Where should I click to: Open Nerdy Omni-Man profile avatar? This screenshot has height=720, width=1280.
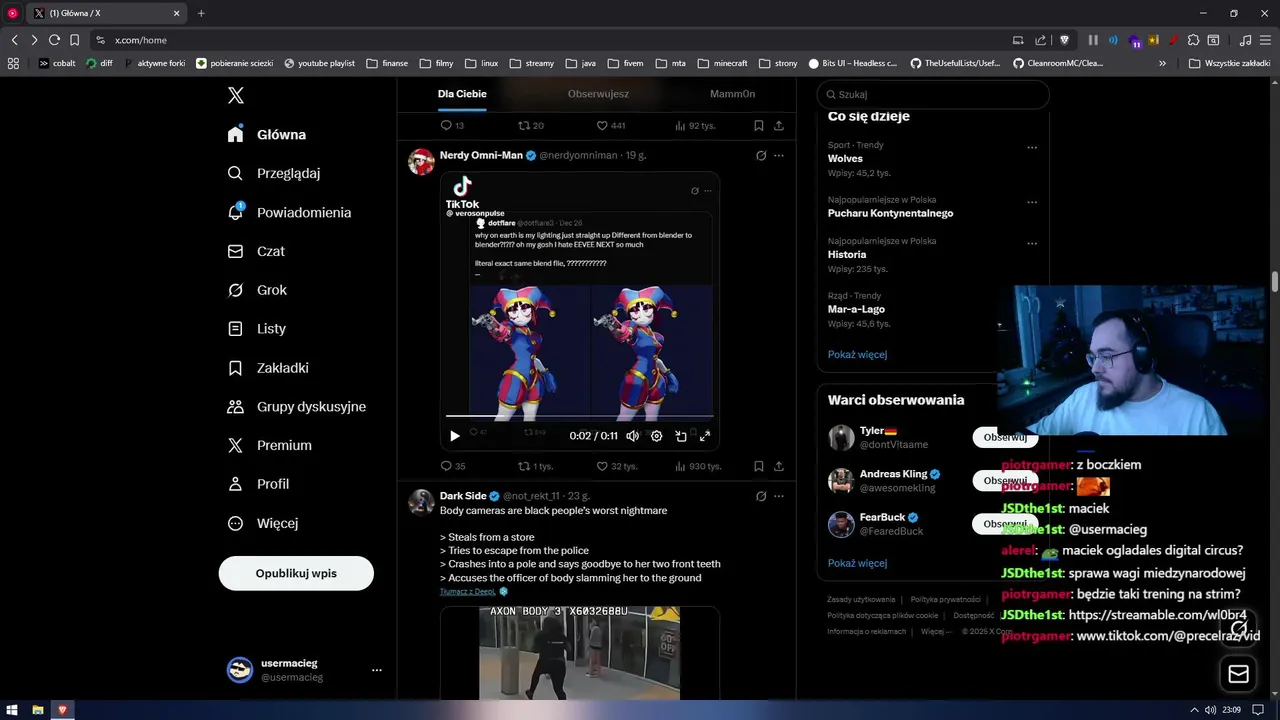point(421,162)
